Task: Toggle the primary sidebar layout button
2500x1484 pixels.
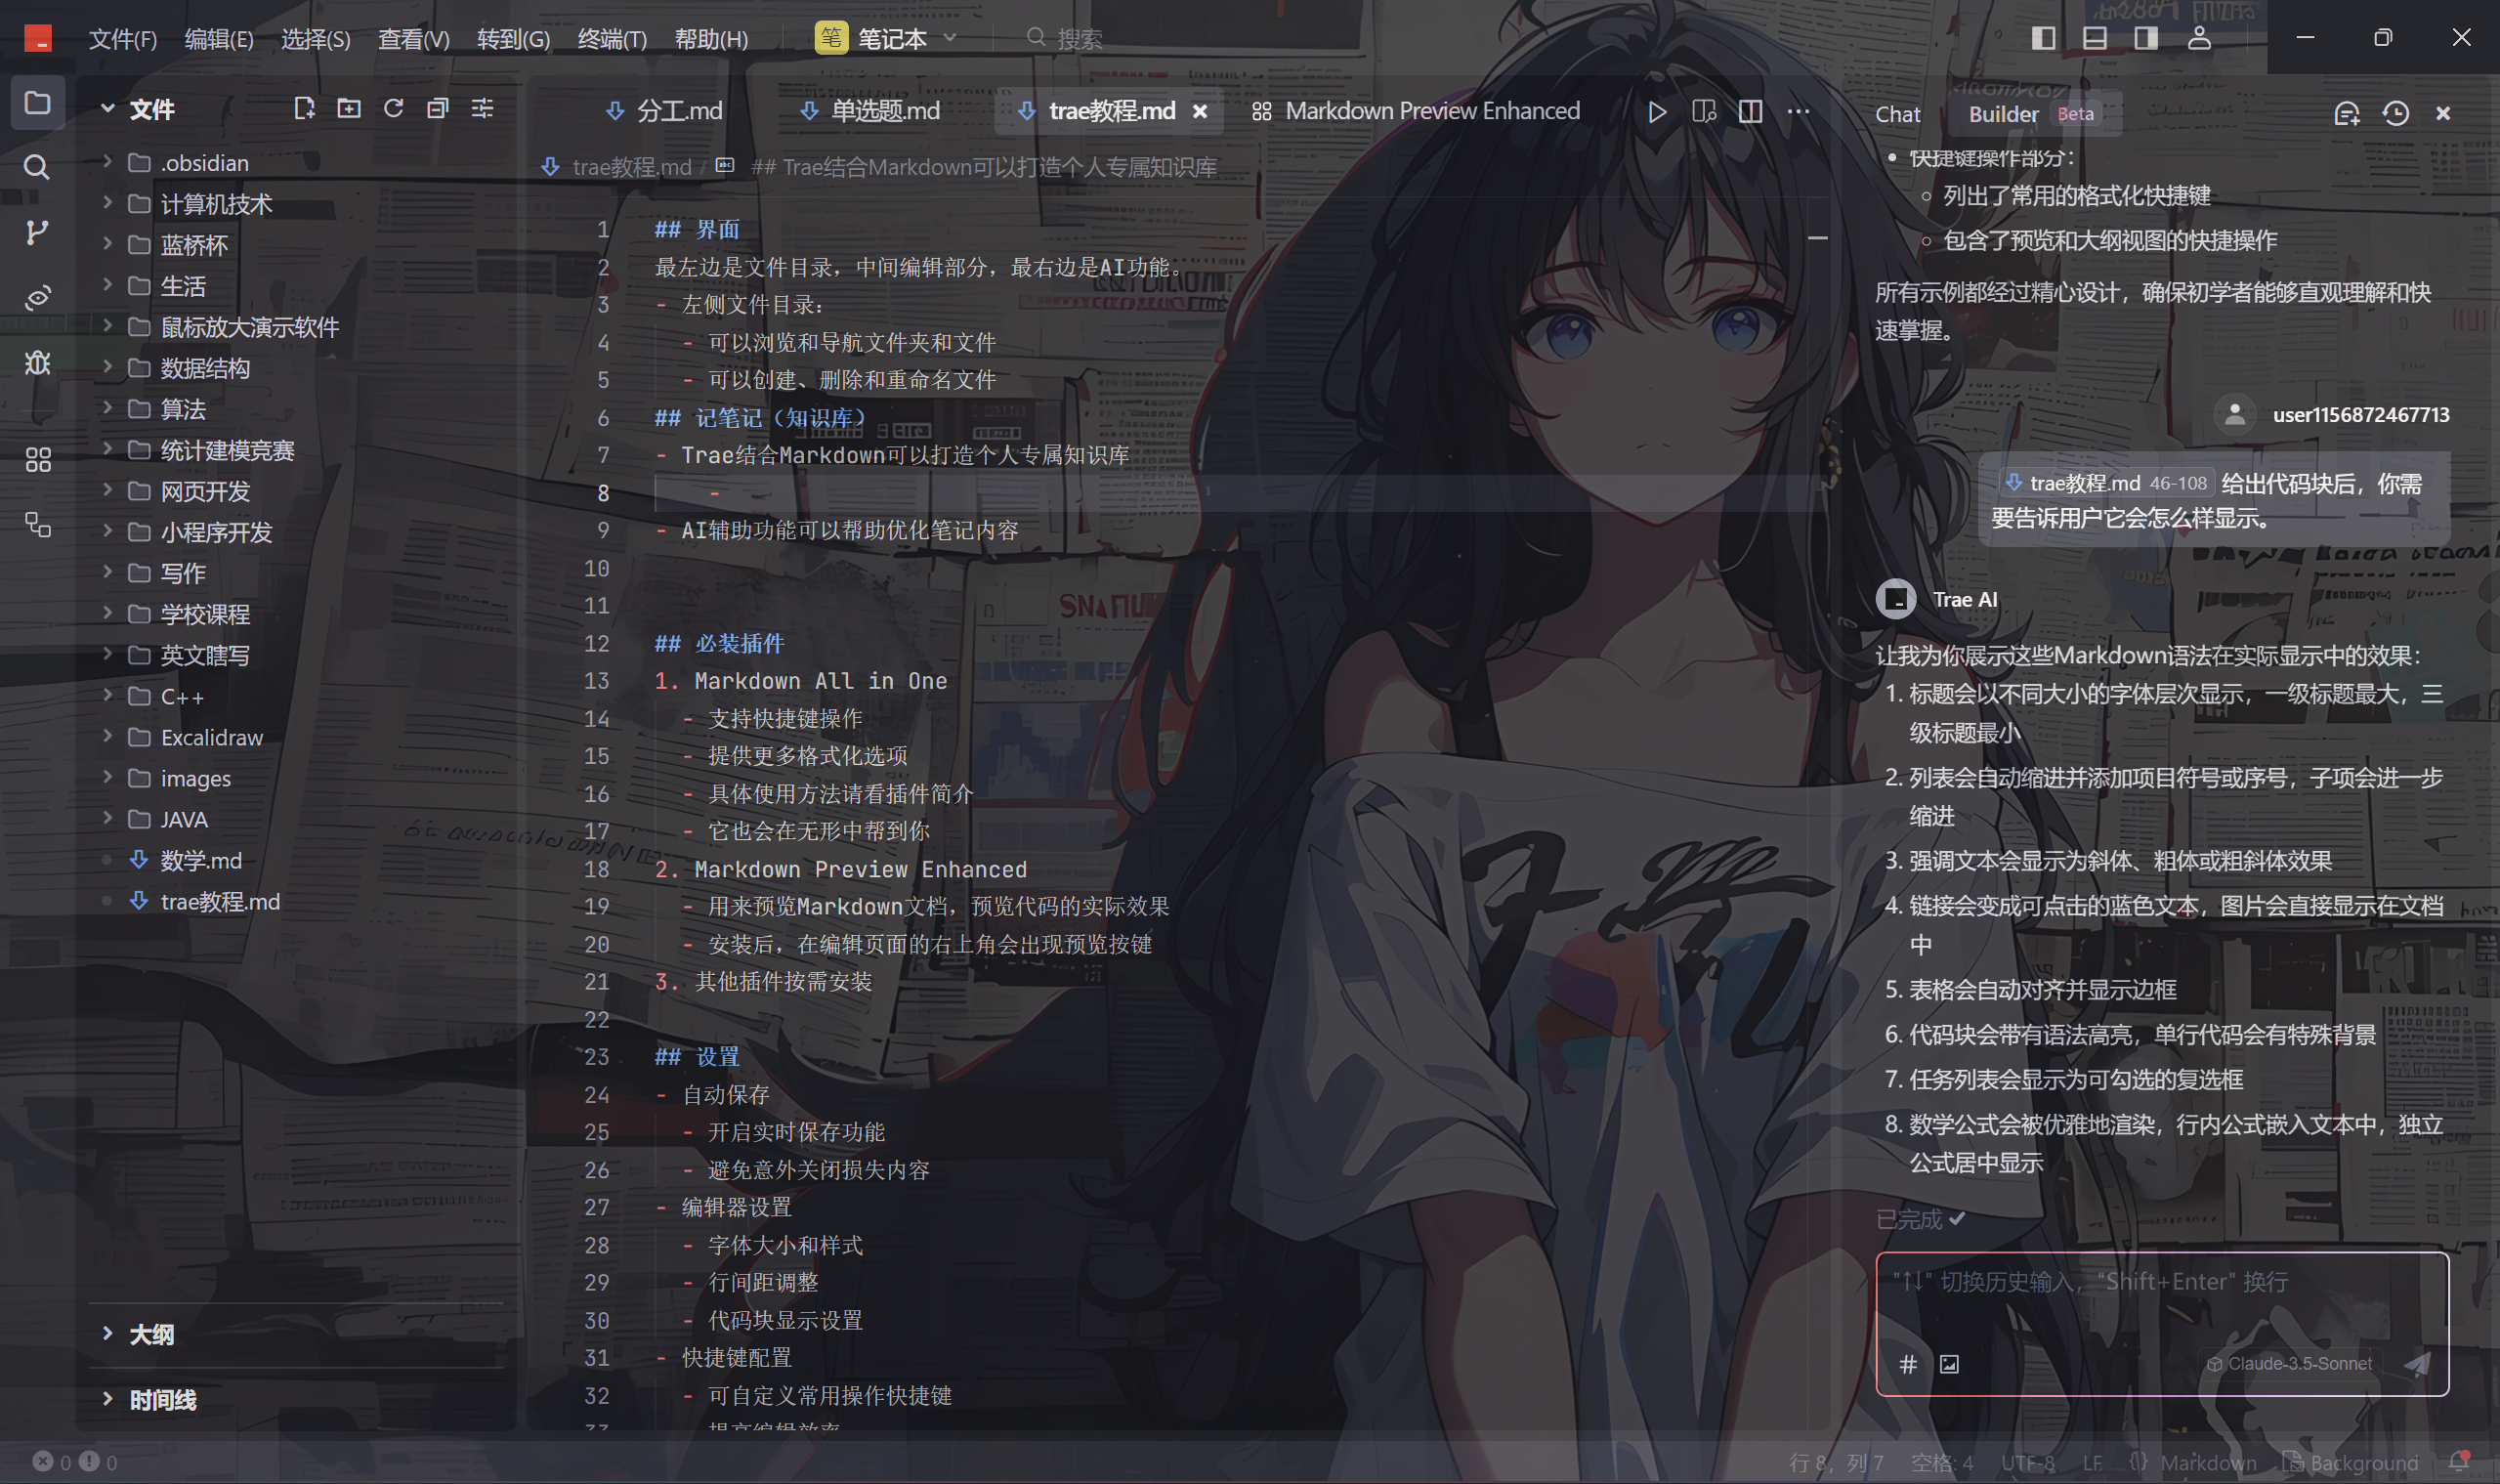Action: [x=2043, y=38]
